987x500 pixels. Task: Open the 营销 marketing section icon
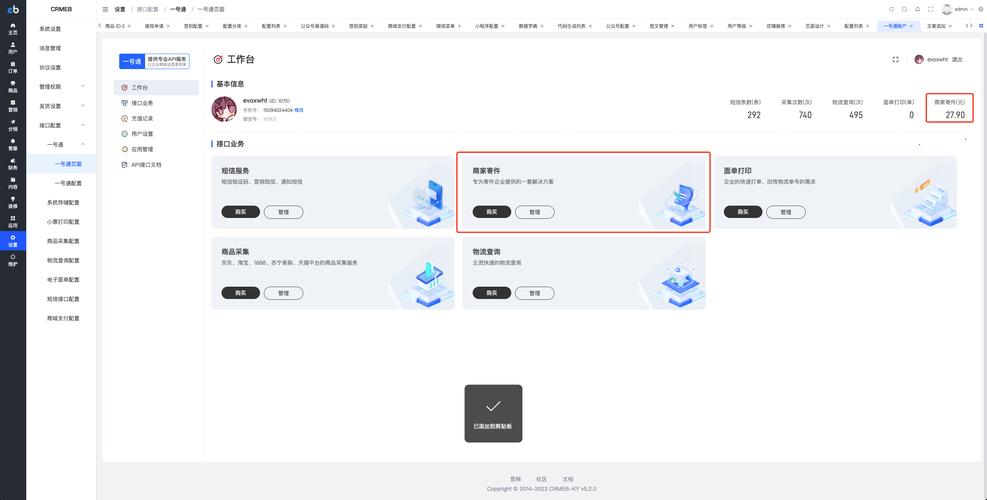click(x=13, y=105)
